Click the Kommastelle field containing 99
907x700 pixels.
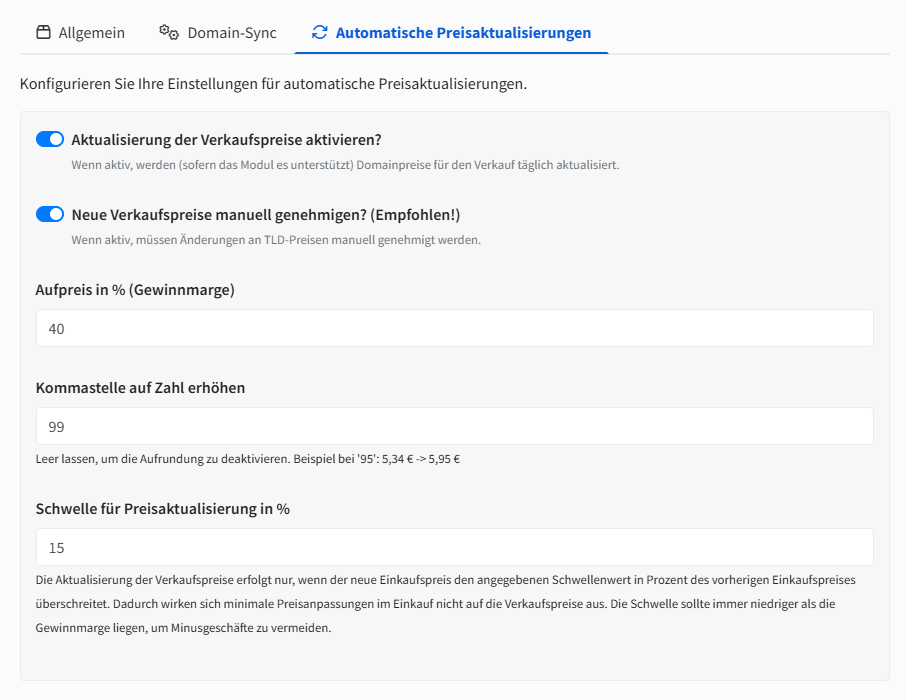tap(454, 426)
